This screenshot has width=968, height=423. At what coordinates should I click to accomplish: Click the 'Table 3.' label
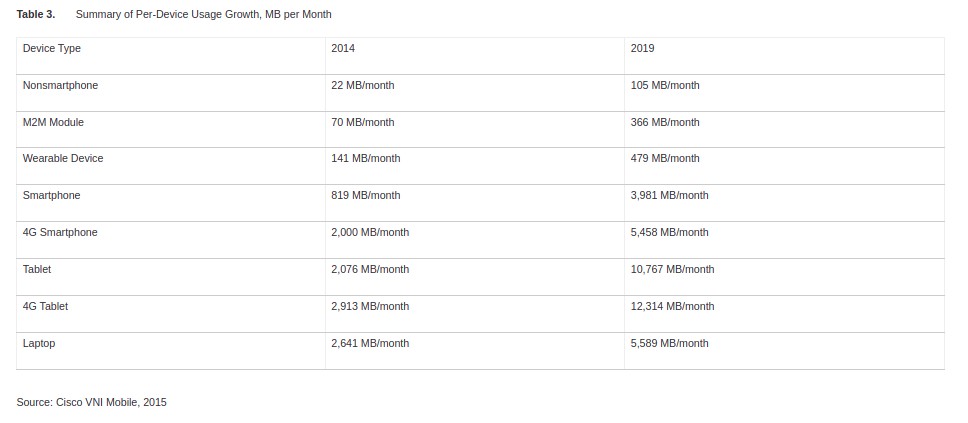[35, 14]
